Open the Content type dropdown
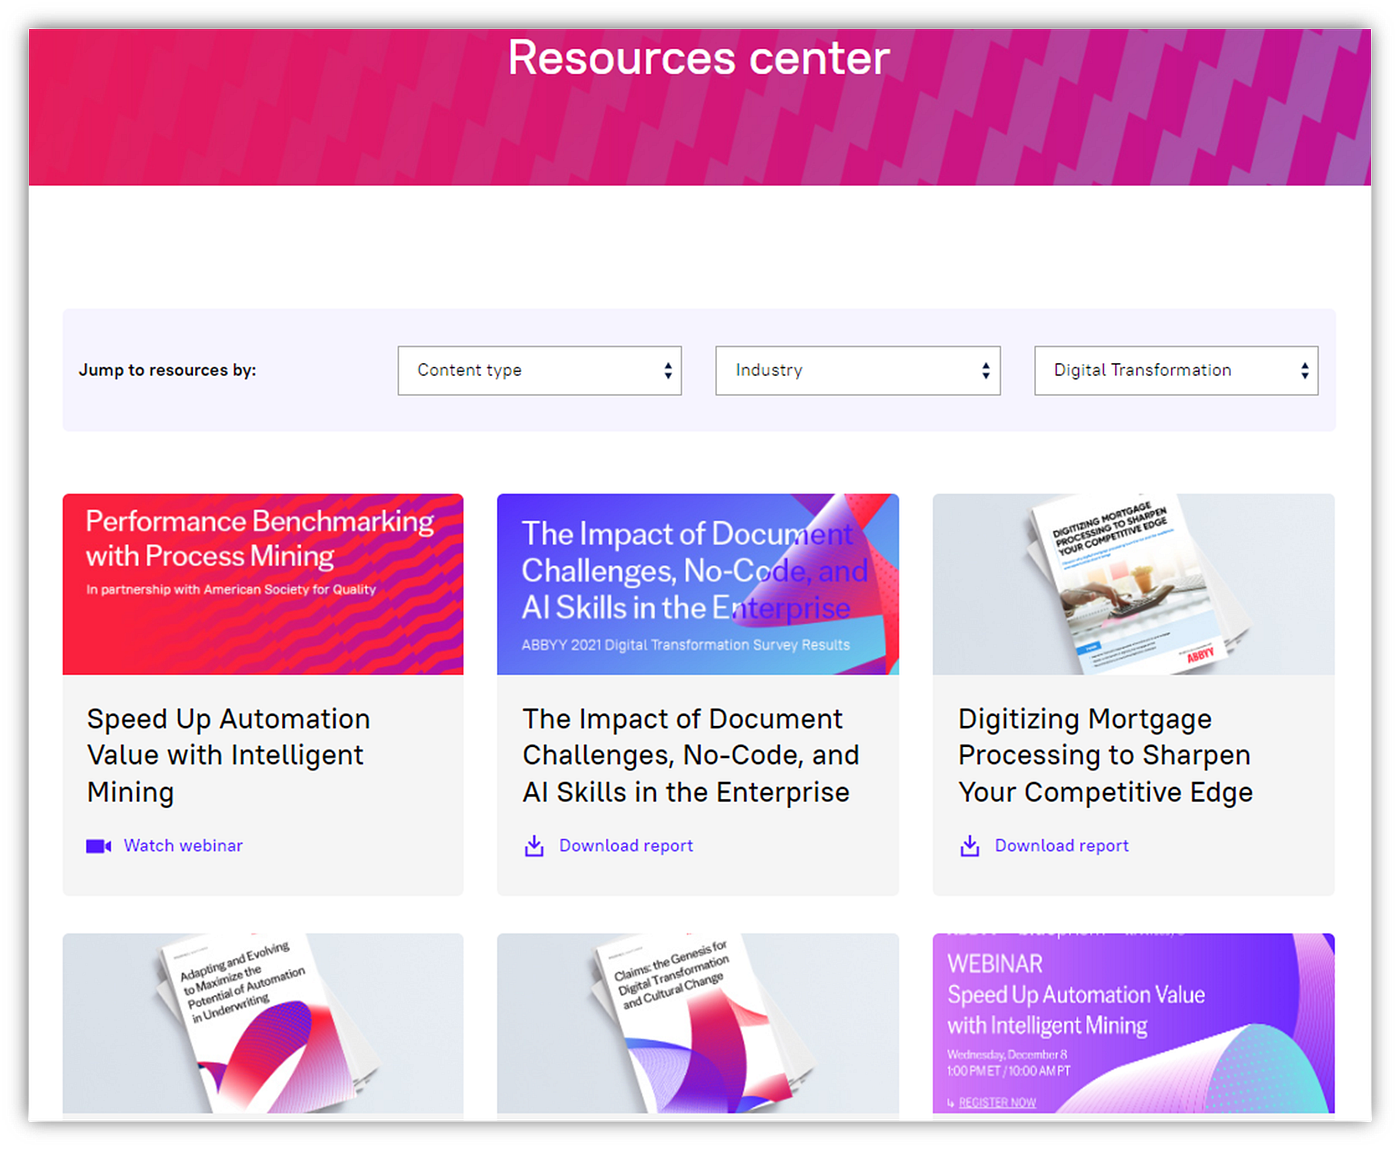 point(539,370)
